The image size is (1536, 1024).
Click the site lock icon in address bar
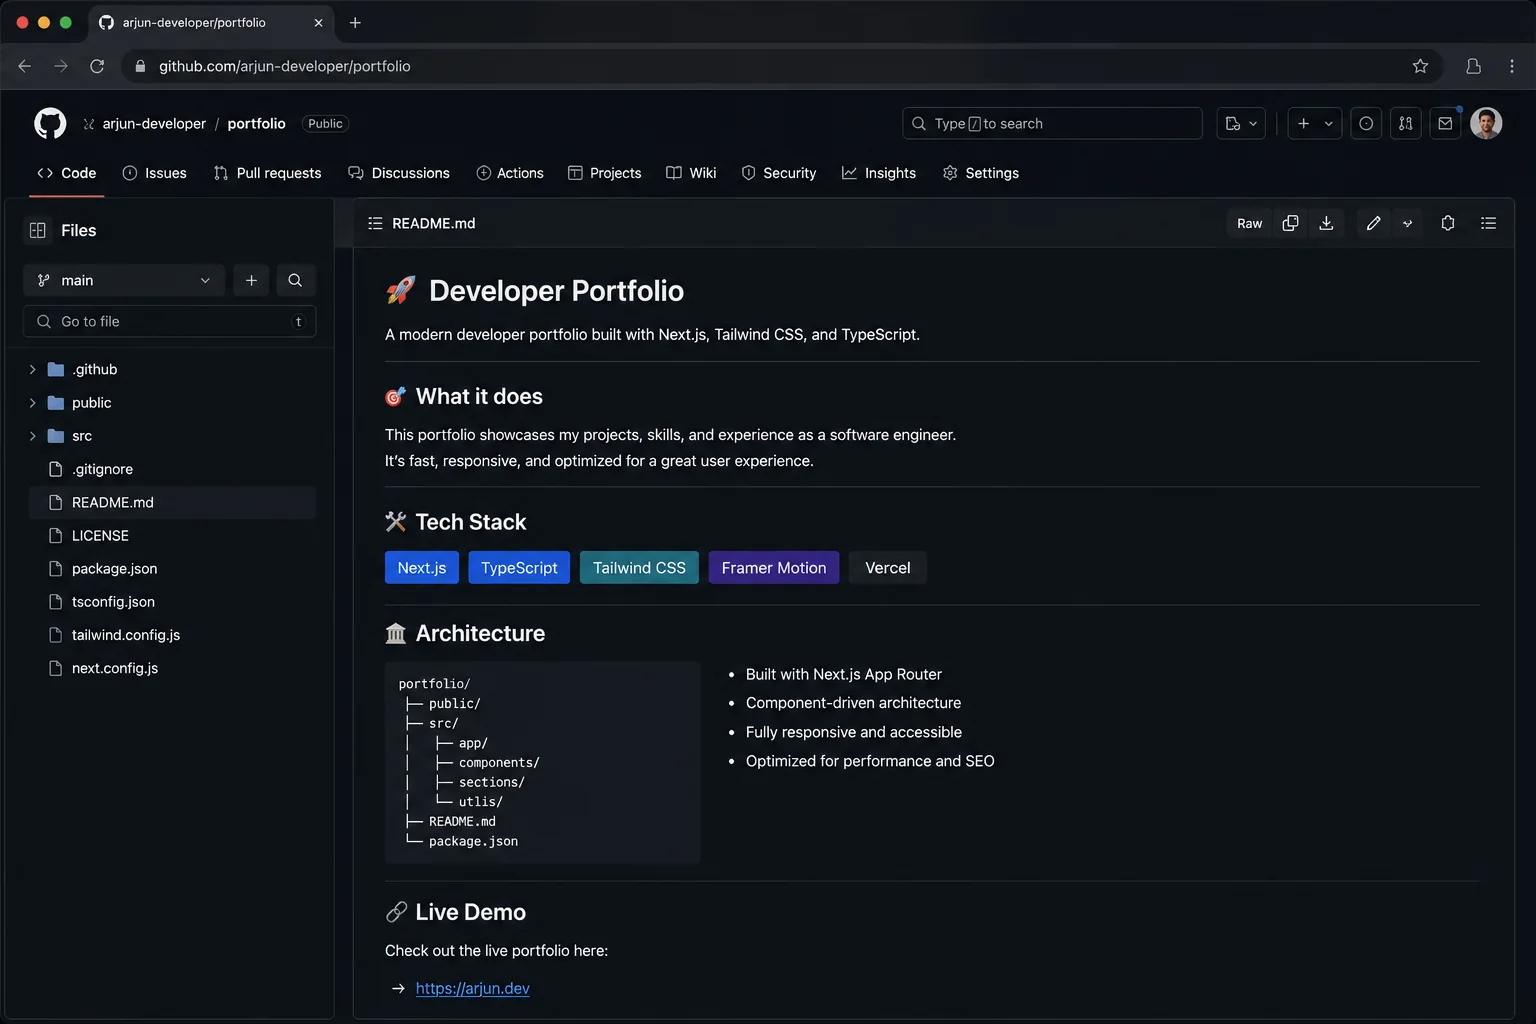pyautogui.click(x=140, y=66)
